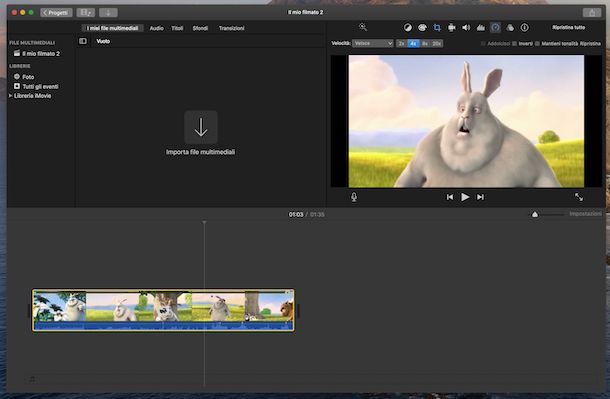This screenshot has width=610, height=399.
Task: Toggle the sidebar visibility icon next to Vuoto
Action: [x=83, y=41]
